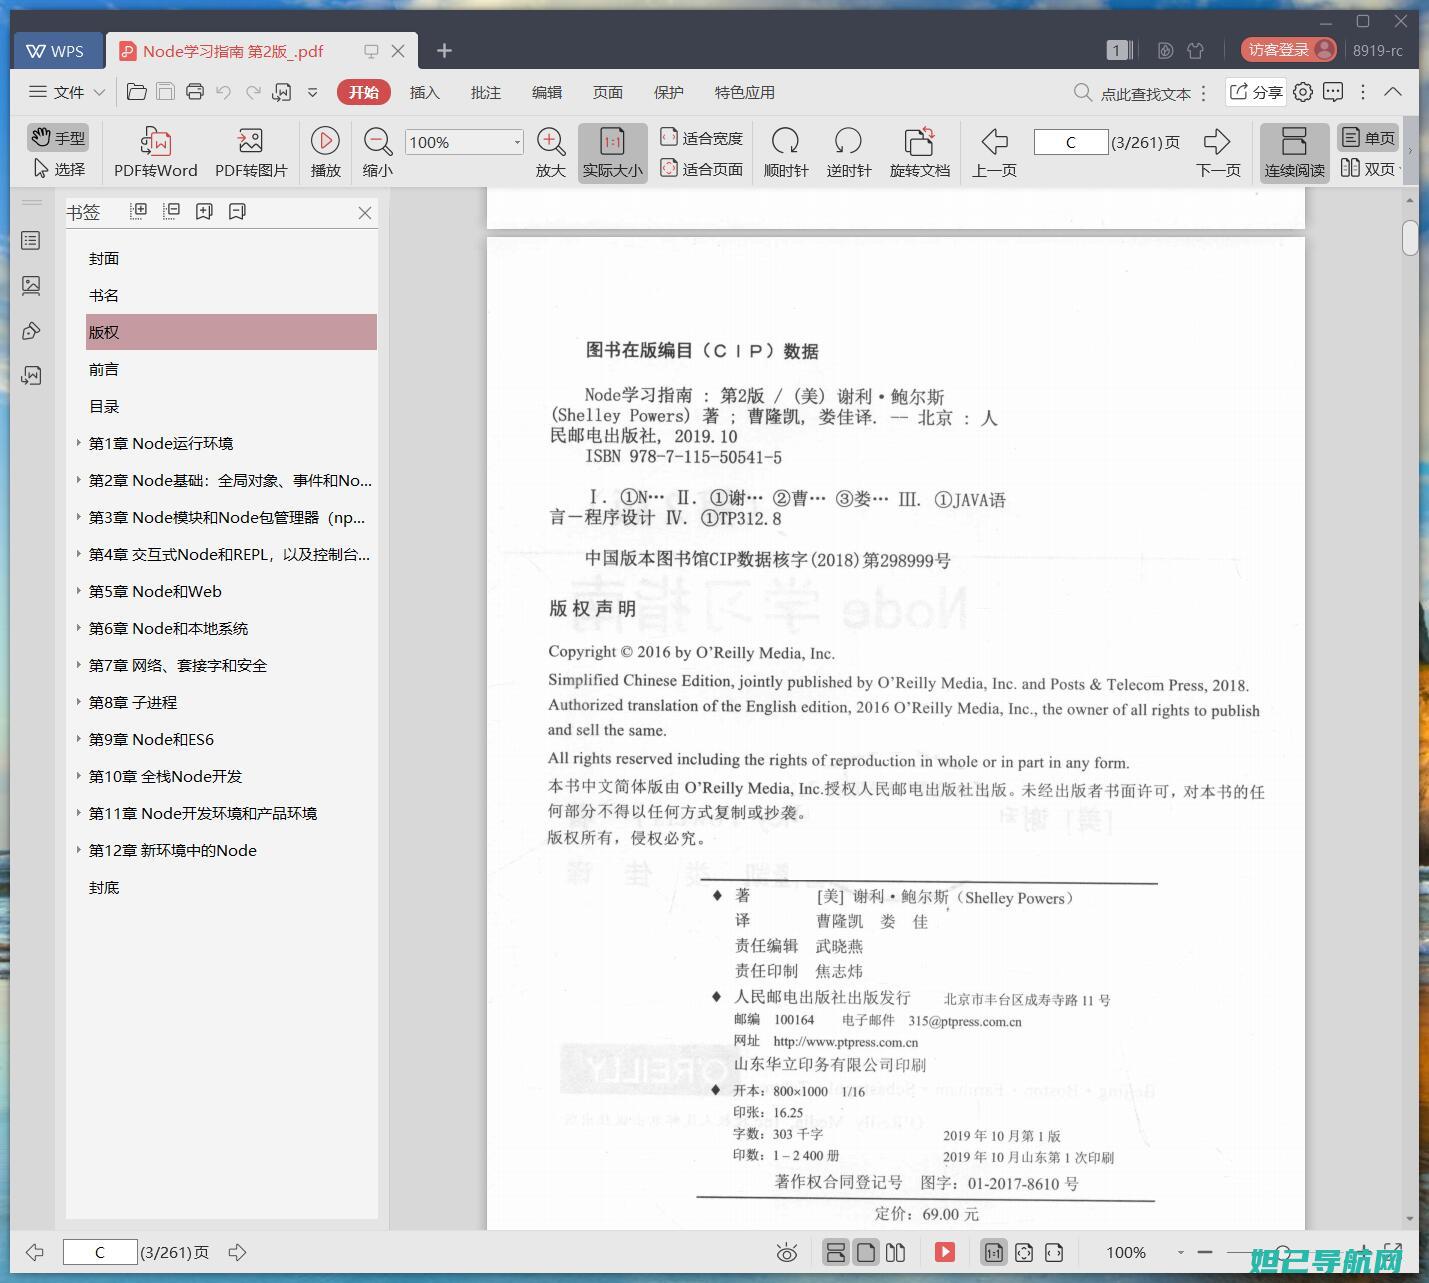
Task: Select the 前言 bookmark
Action: click(x=104, y=369)
